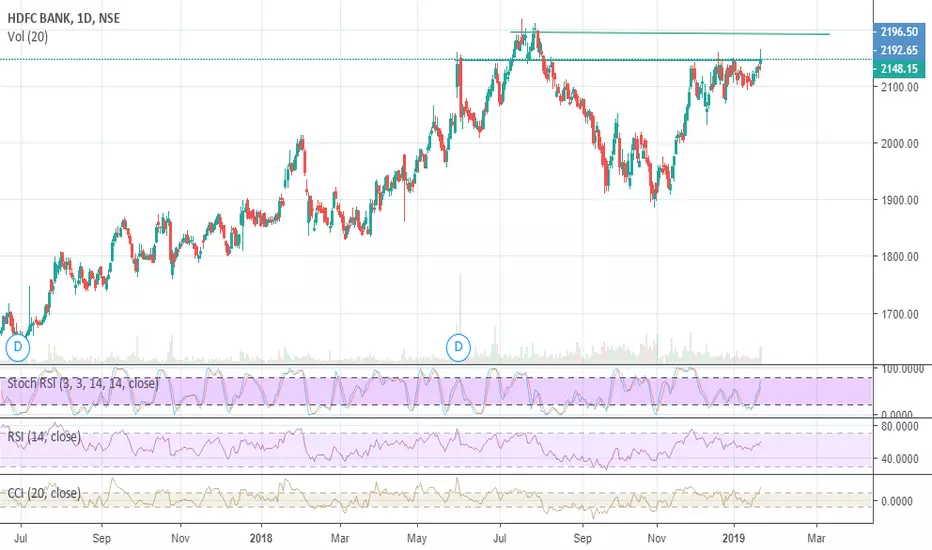
Task: Select the CCI (20, close) indicator label
Action: [44, 494]
